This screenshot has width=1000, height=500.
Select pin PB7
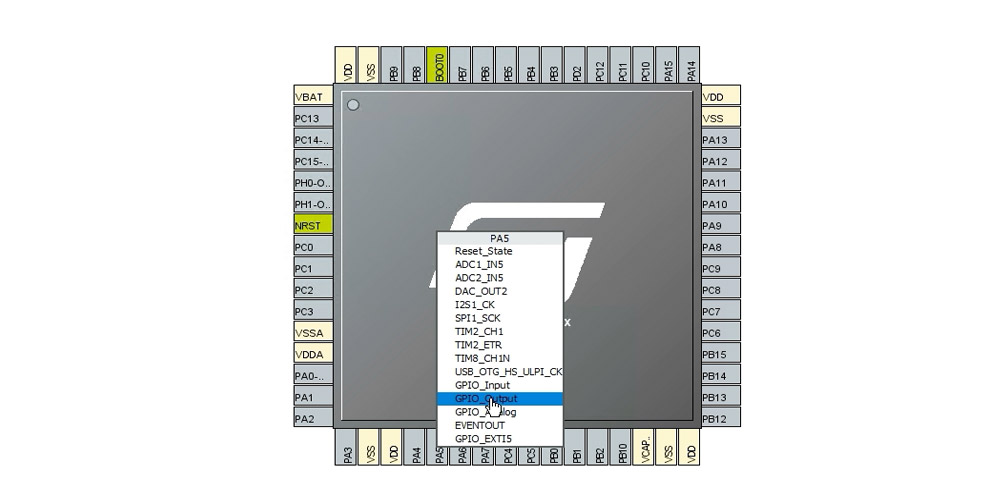[x=460, y=64]
